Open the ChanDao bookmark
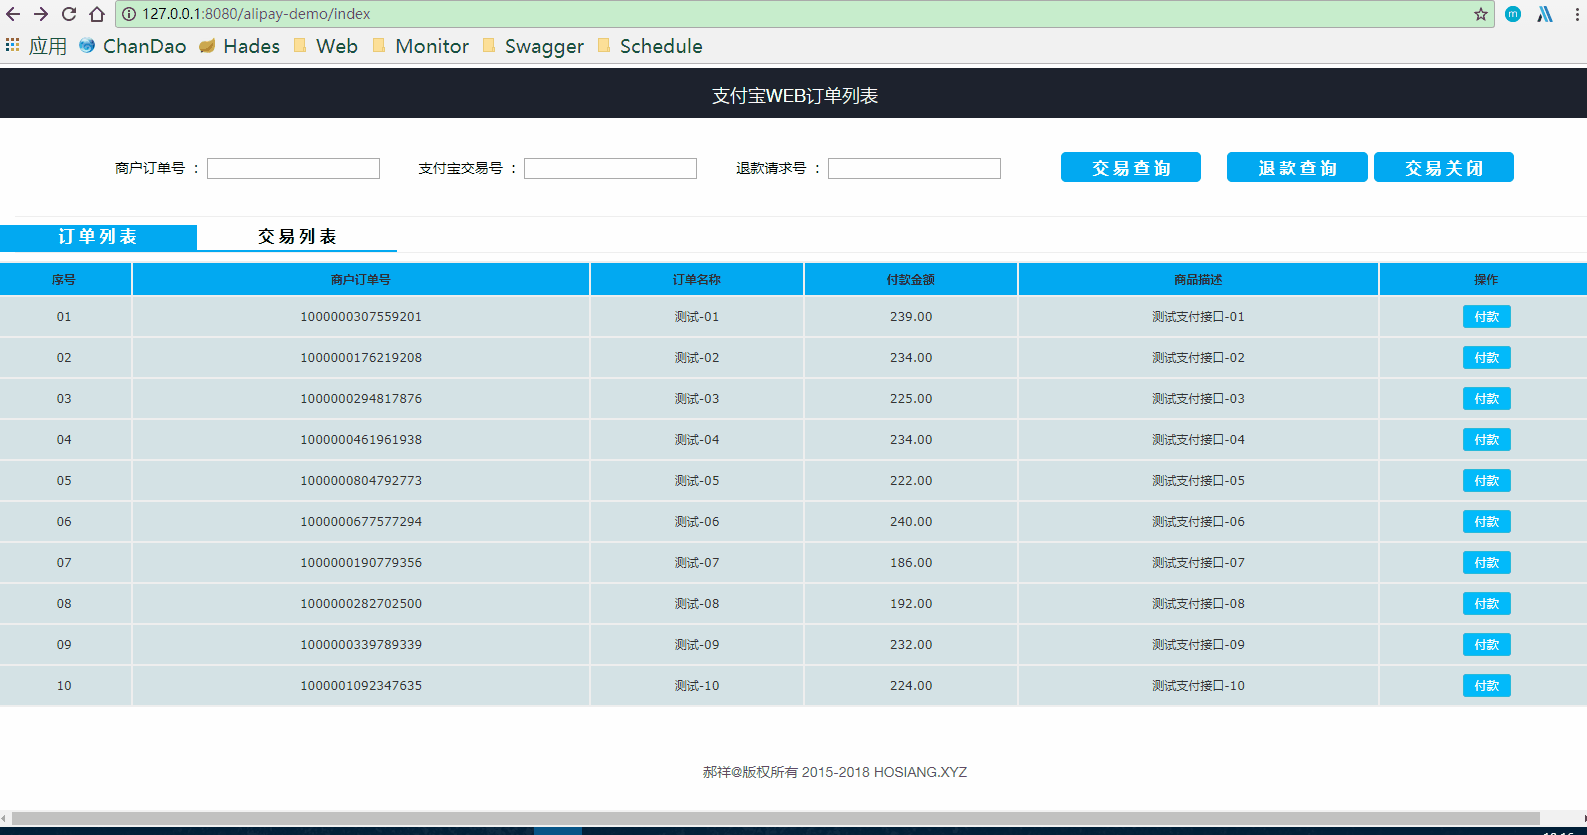This screenshot has width=1587, height=835. coord(133,46)
